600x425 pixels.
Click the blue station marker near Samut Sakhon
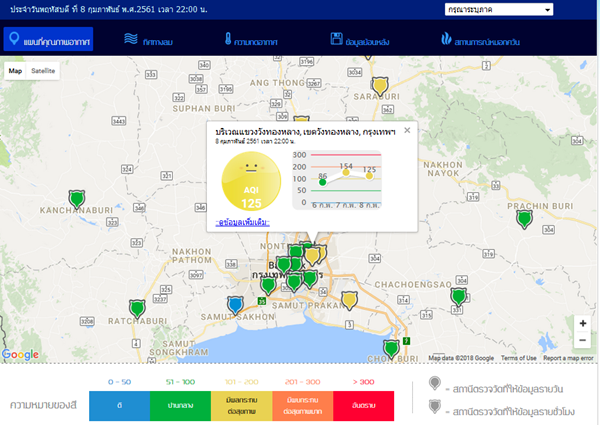pos(236,304)
